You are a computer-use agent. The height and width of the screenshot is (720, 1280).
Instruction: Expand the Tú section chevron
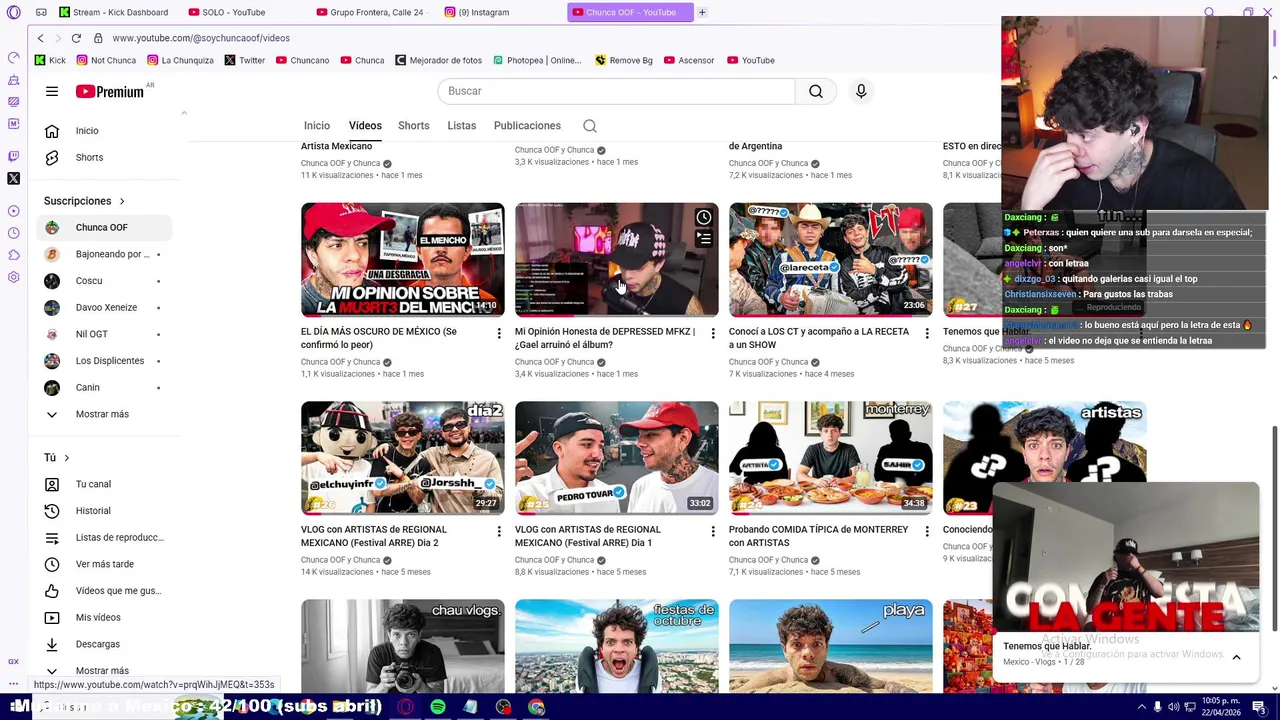pyautogui.click(x=66, y=458)
